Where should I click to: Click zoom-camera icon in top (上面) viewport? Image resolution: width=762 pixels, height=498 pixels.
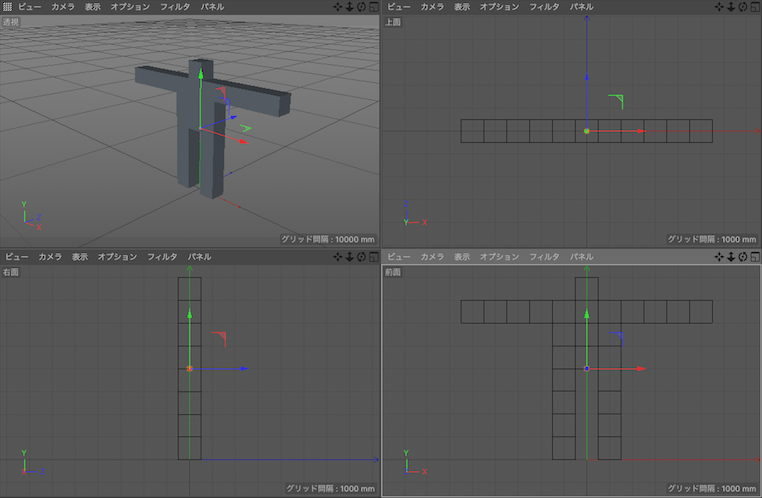point(731,7)
